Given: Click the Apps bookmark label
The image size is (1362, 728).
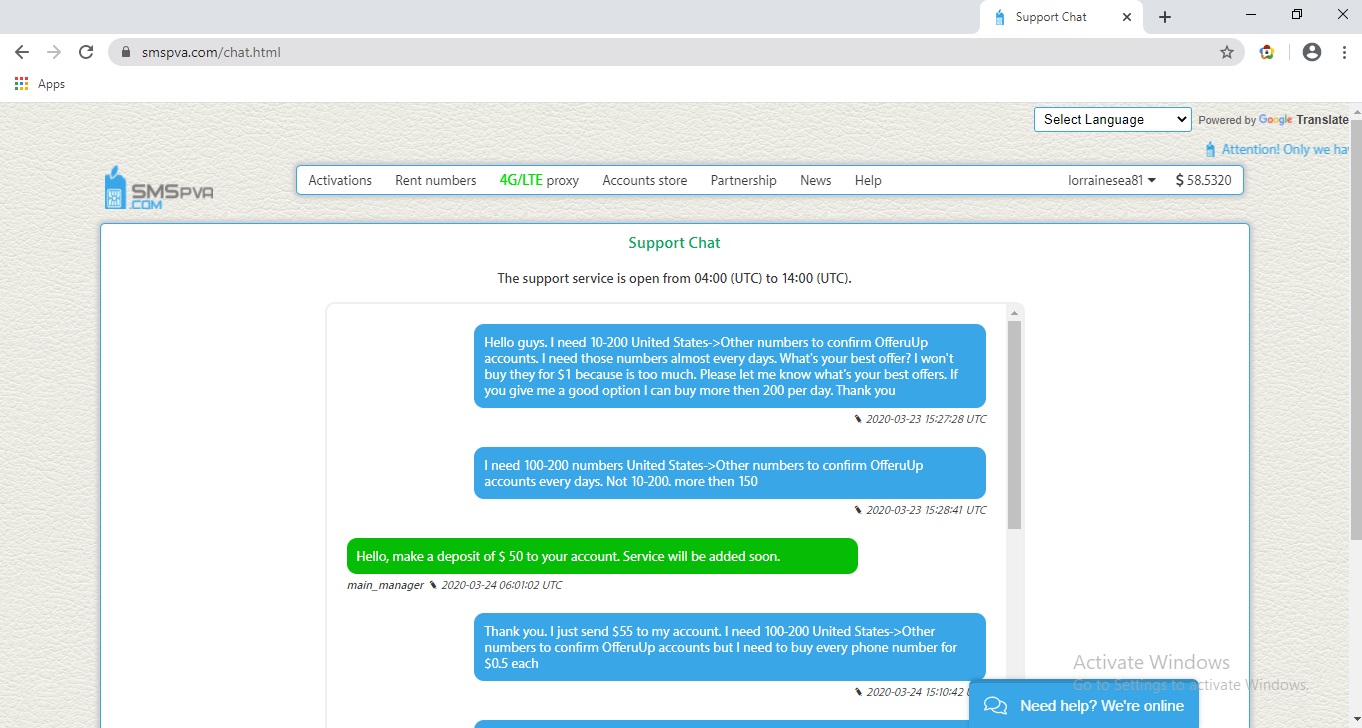Looking at the screenshot, I should point(51,84).
